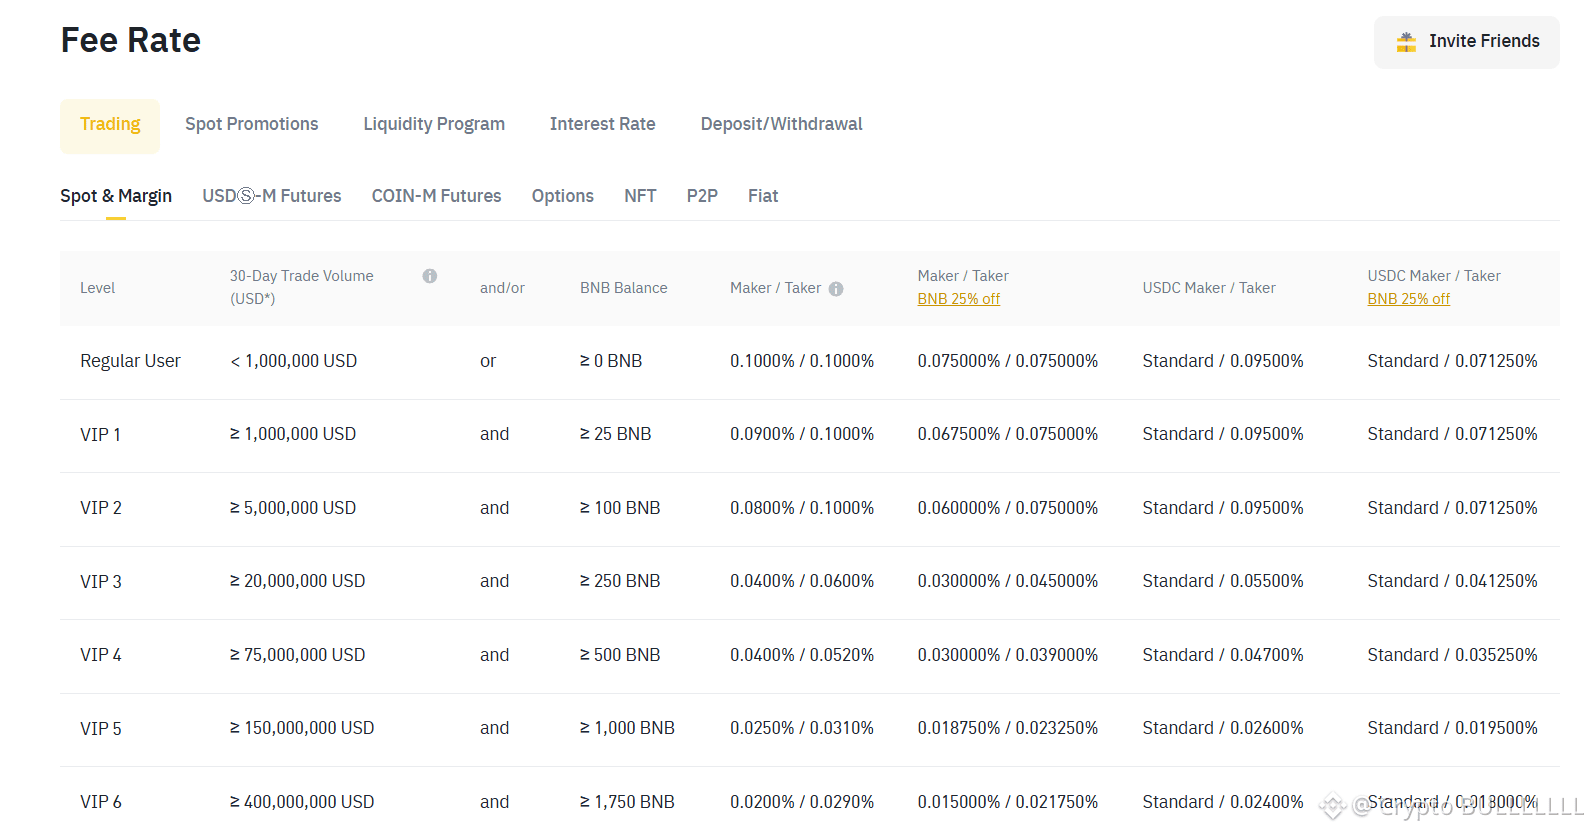Switch to P2P sub-tab
The image size is (1592, 831).
702,196
